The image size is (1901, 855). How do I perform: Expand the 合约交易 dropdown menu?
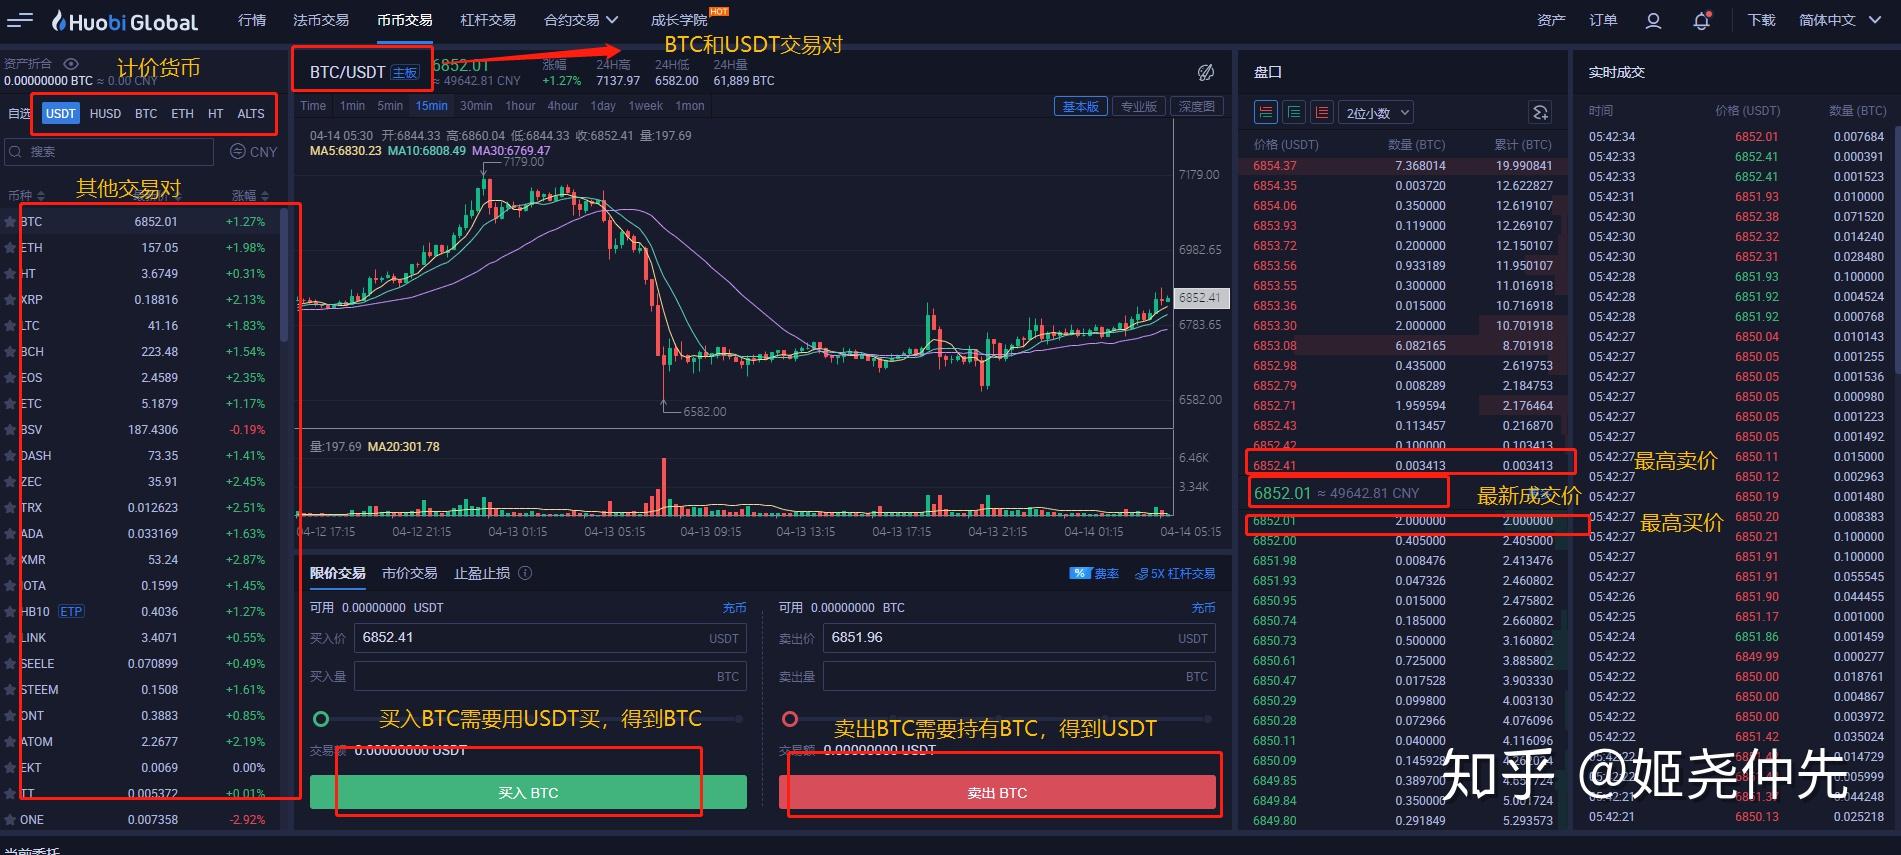coord(581,20)
